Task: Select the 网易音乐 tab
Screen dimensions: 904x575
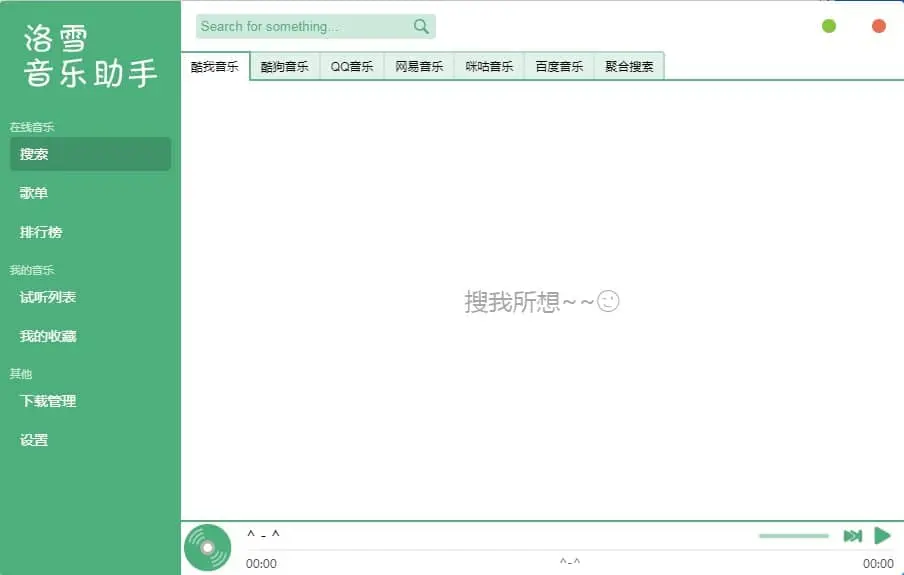Action: pos(419,66)
